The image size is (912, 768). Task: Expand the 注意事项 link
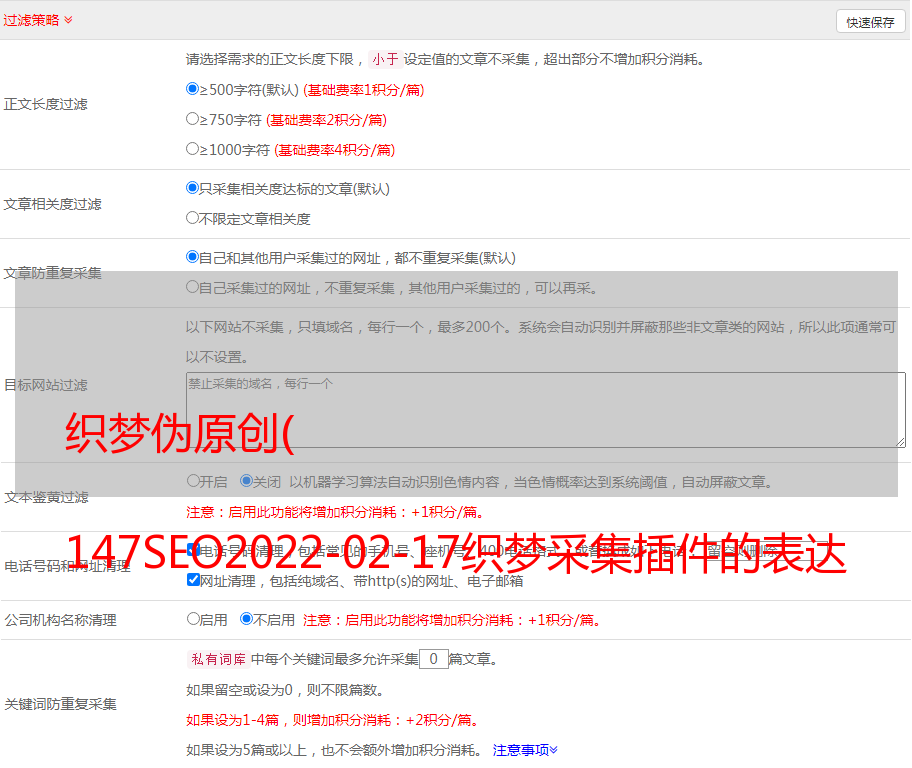coord(525,750)
